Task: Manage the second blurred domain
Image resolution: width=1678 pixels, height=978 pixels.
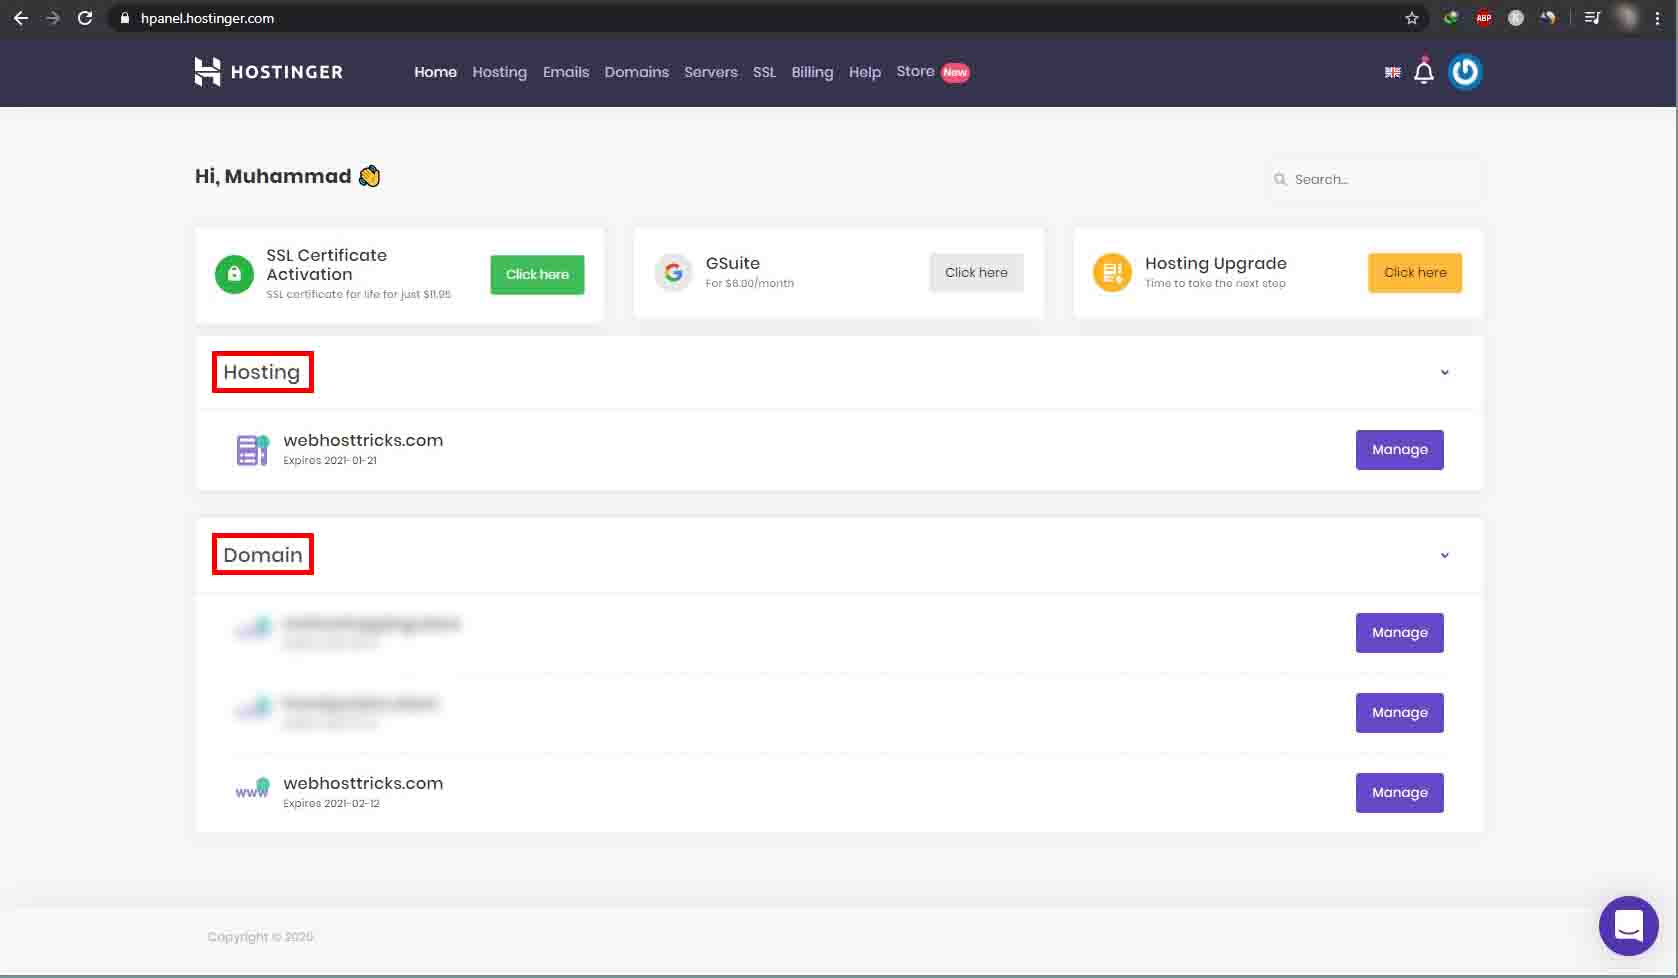Action: (1399, 713)
